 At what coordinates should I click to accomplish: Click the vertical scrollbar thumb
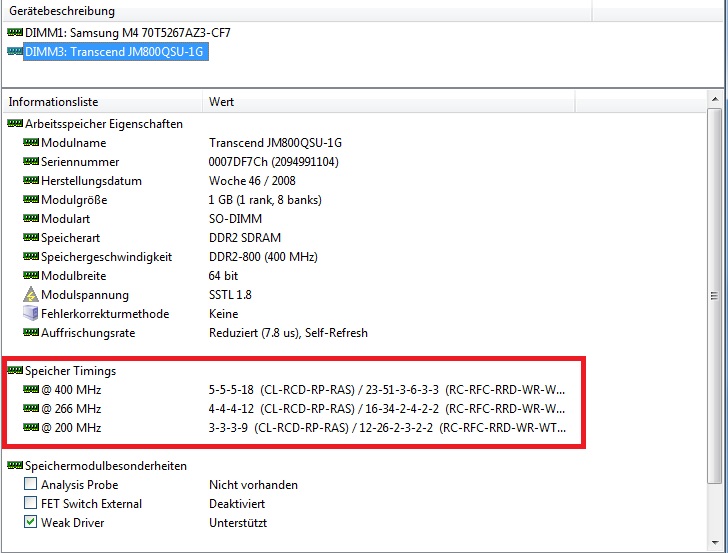tap(715, 296)
